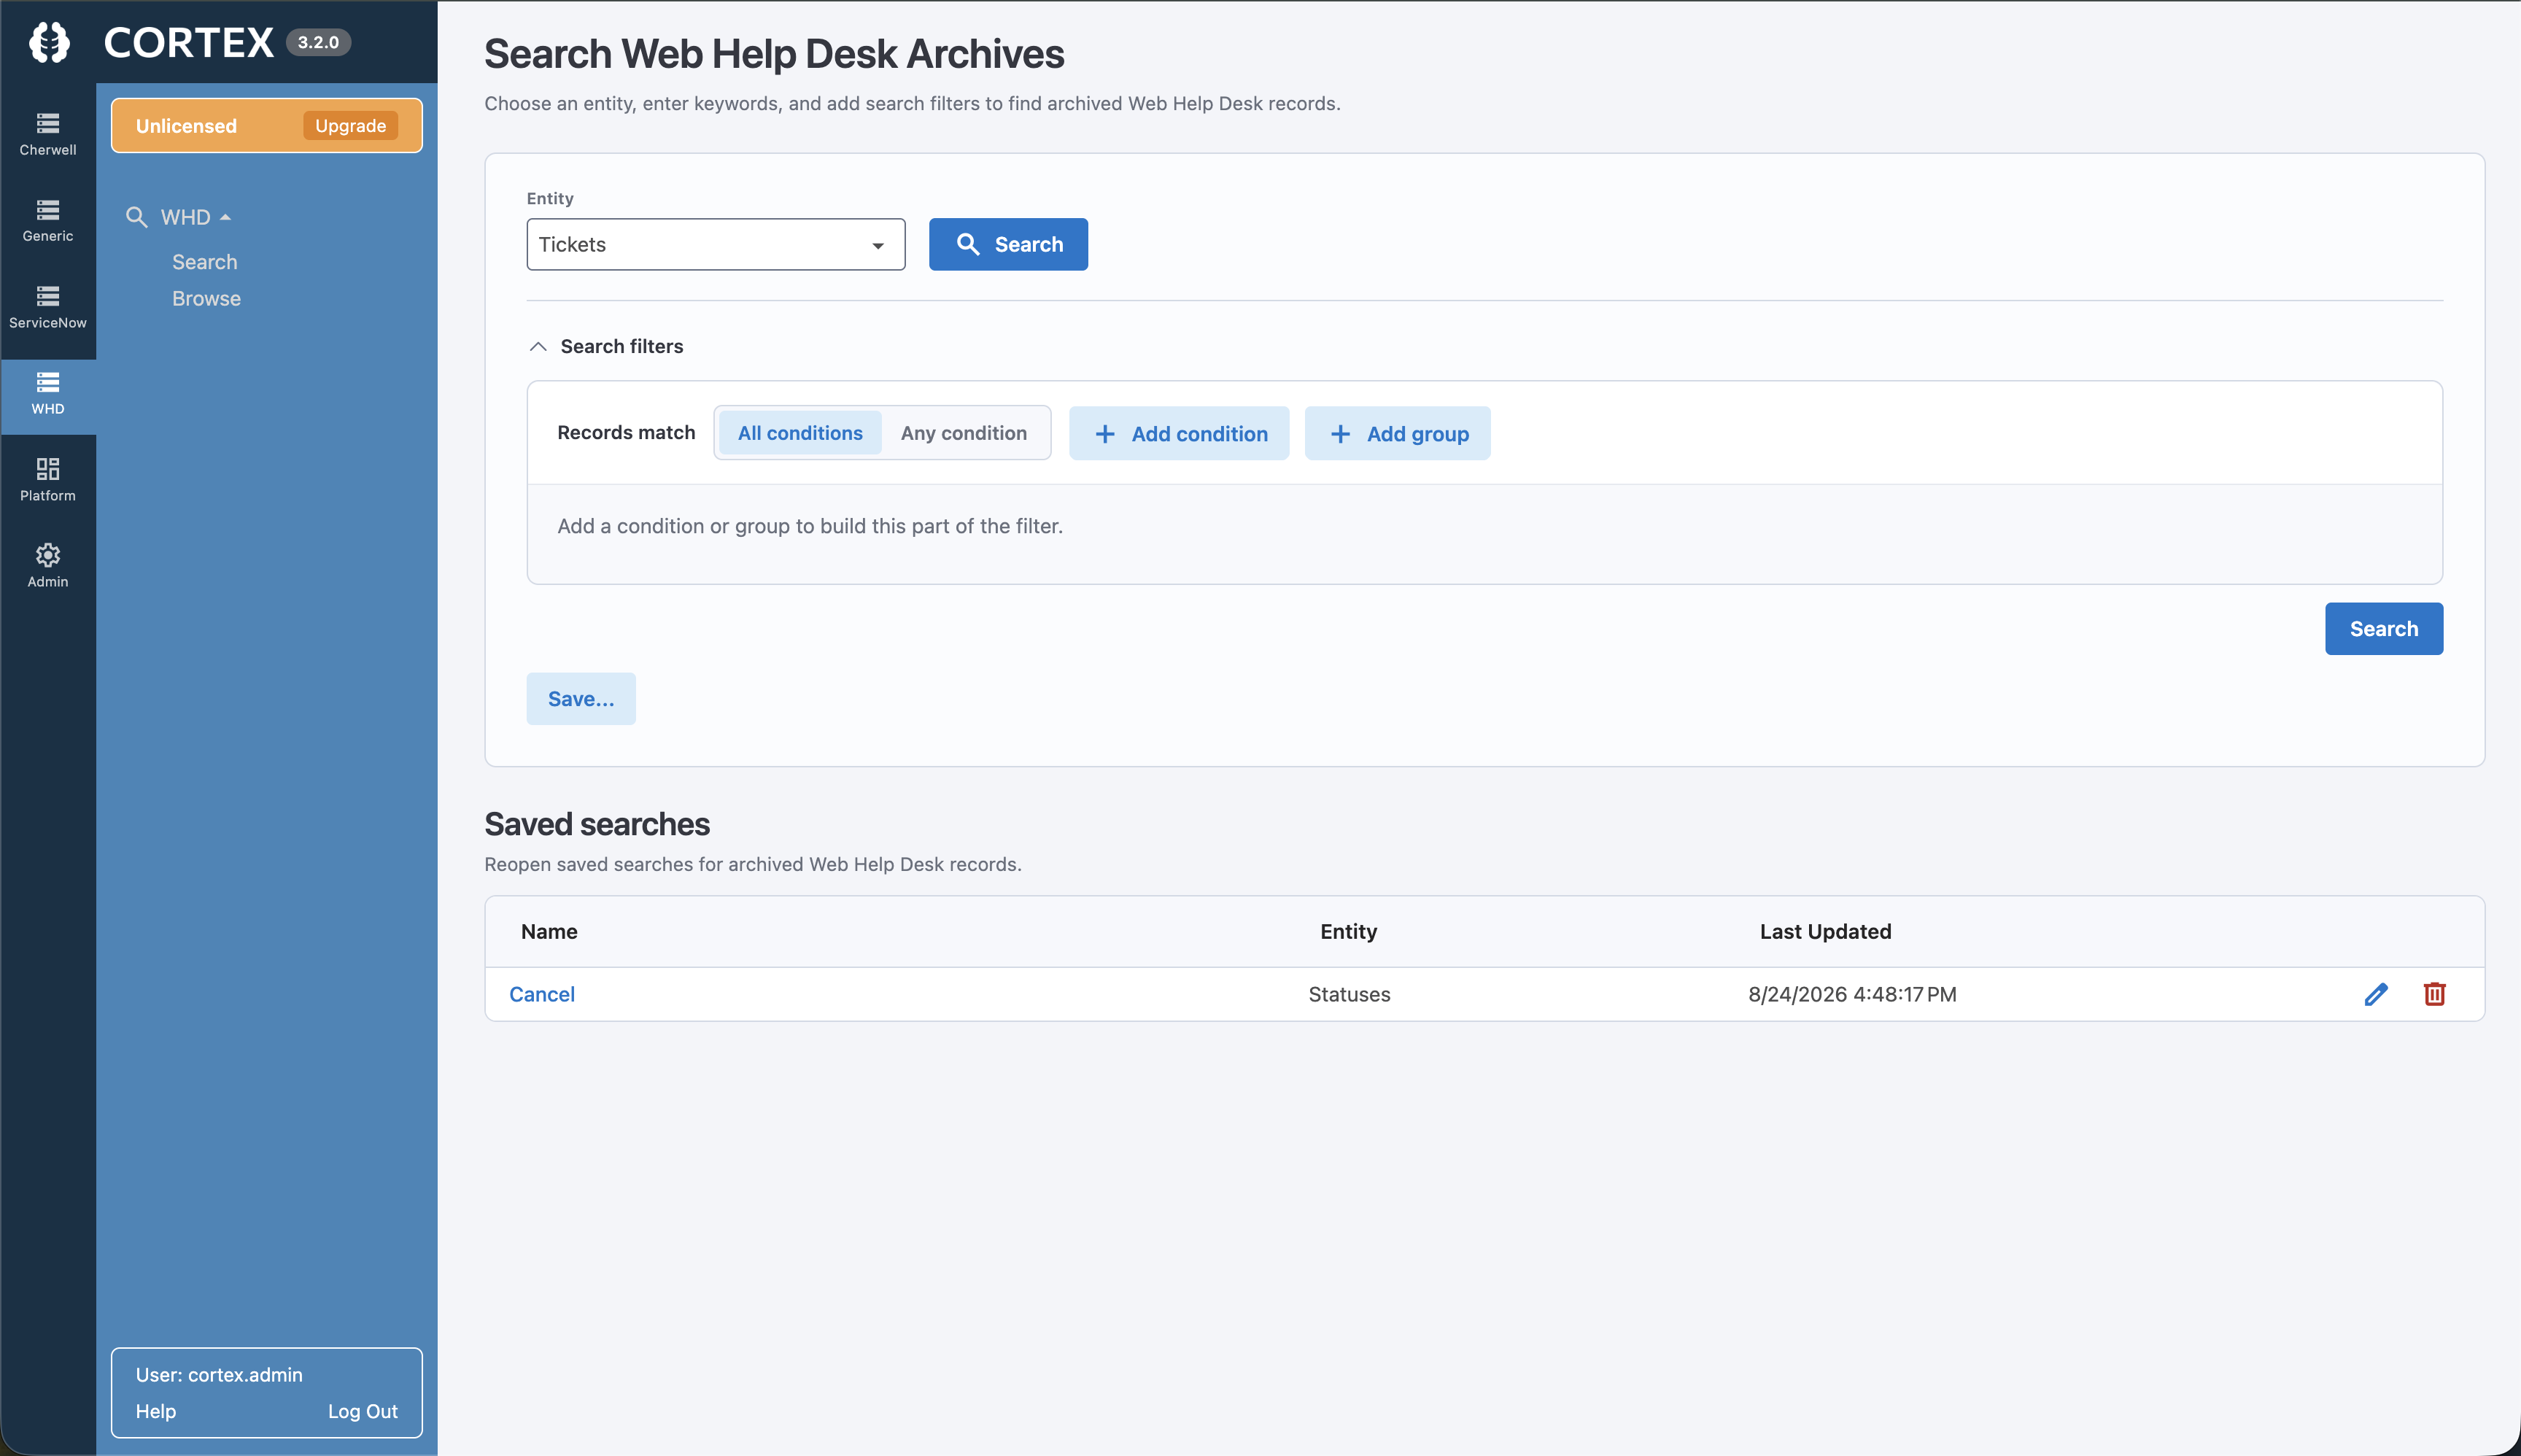Open the Admin gear section

coord(48,567)
